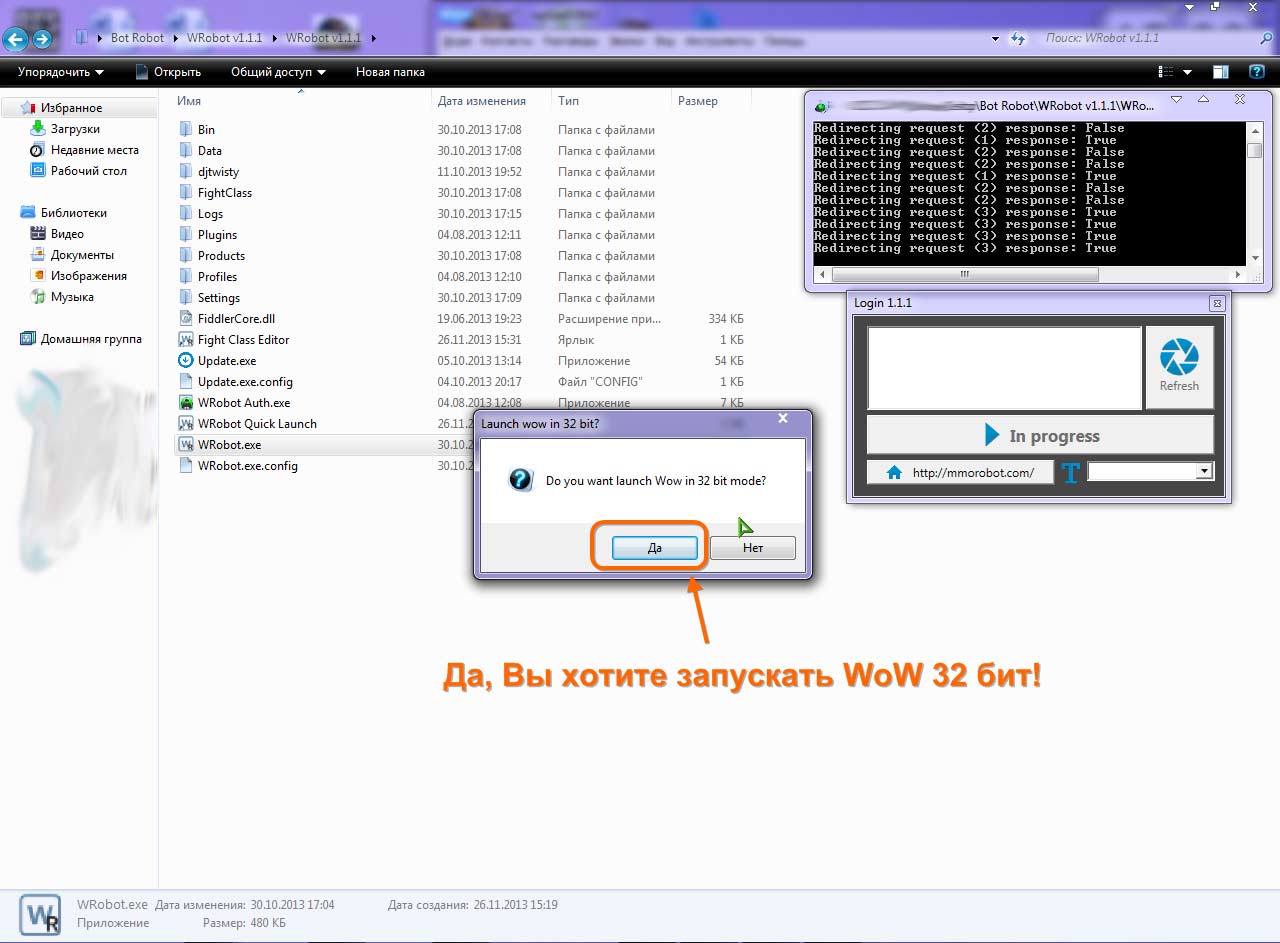
Task: Click the Да button in the dialog
Action: pyautogui.click(x=654, y=548)
